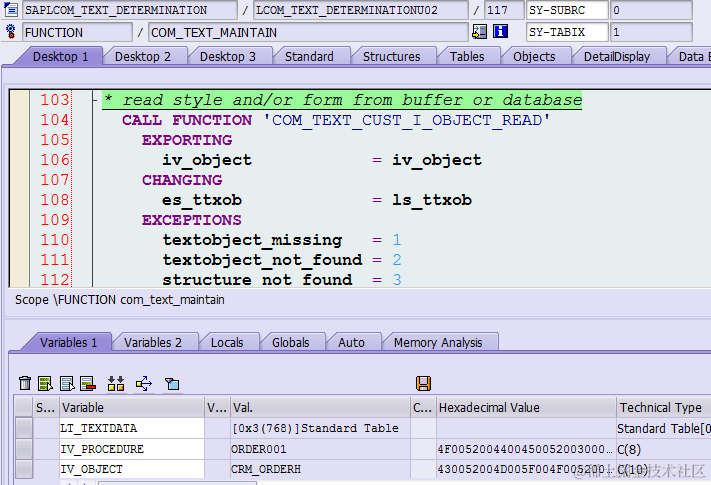Click textobject_not_found on line 111
This screenshot has width=711, height=485.
[x=263, y=260]
